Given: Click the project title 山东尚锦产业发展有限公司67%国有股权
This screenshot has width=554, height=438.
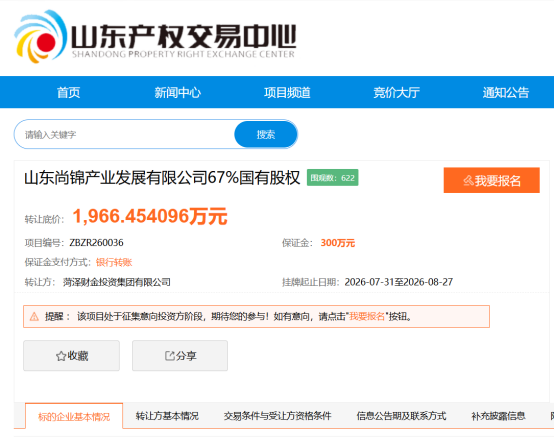Looking at the screenshot, I should [x=162, y=178].
